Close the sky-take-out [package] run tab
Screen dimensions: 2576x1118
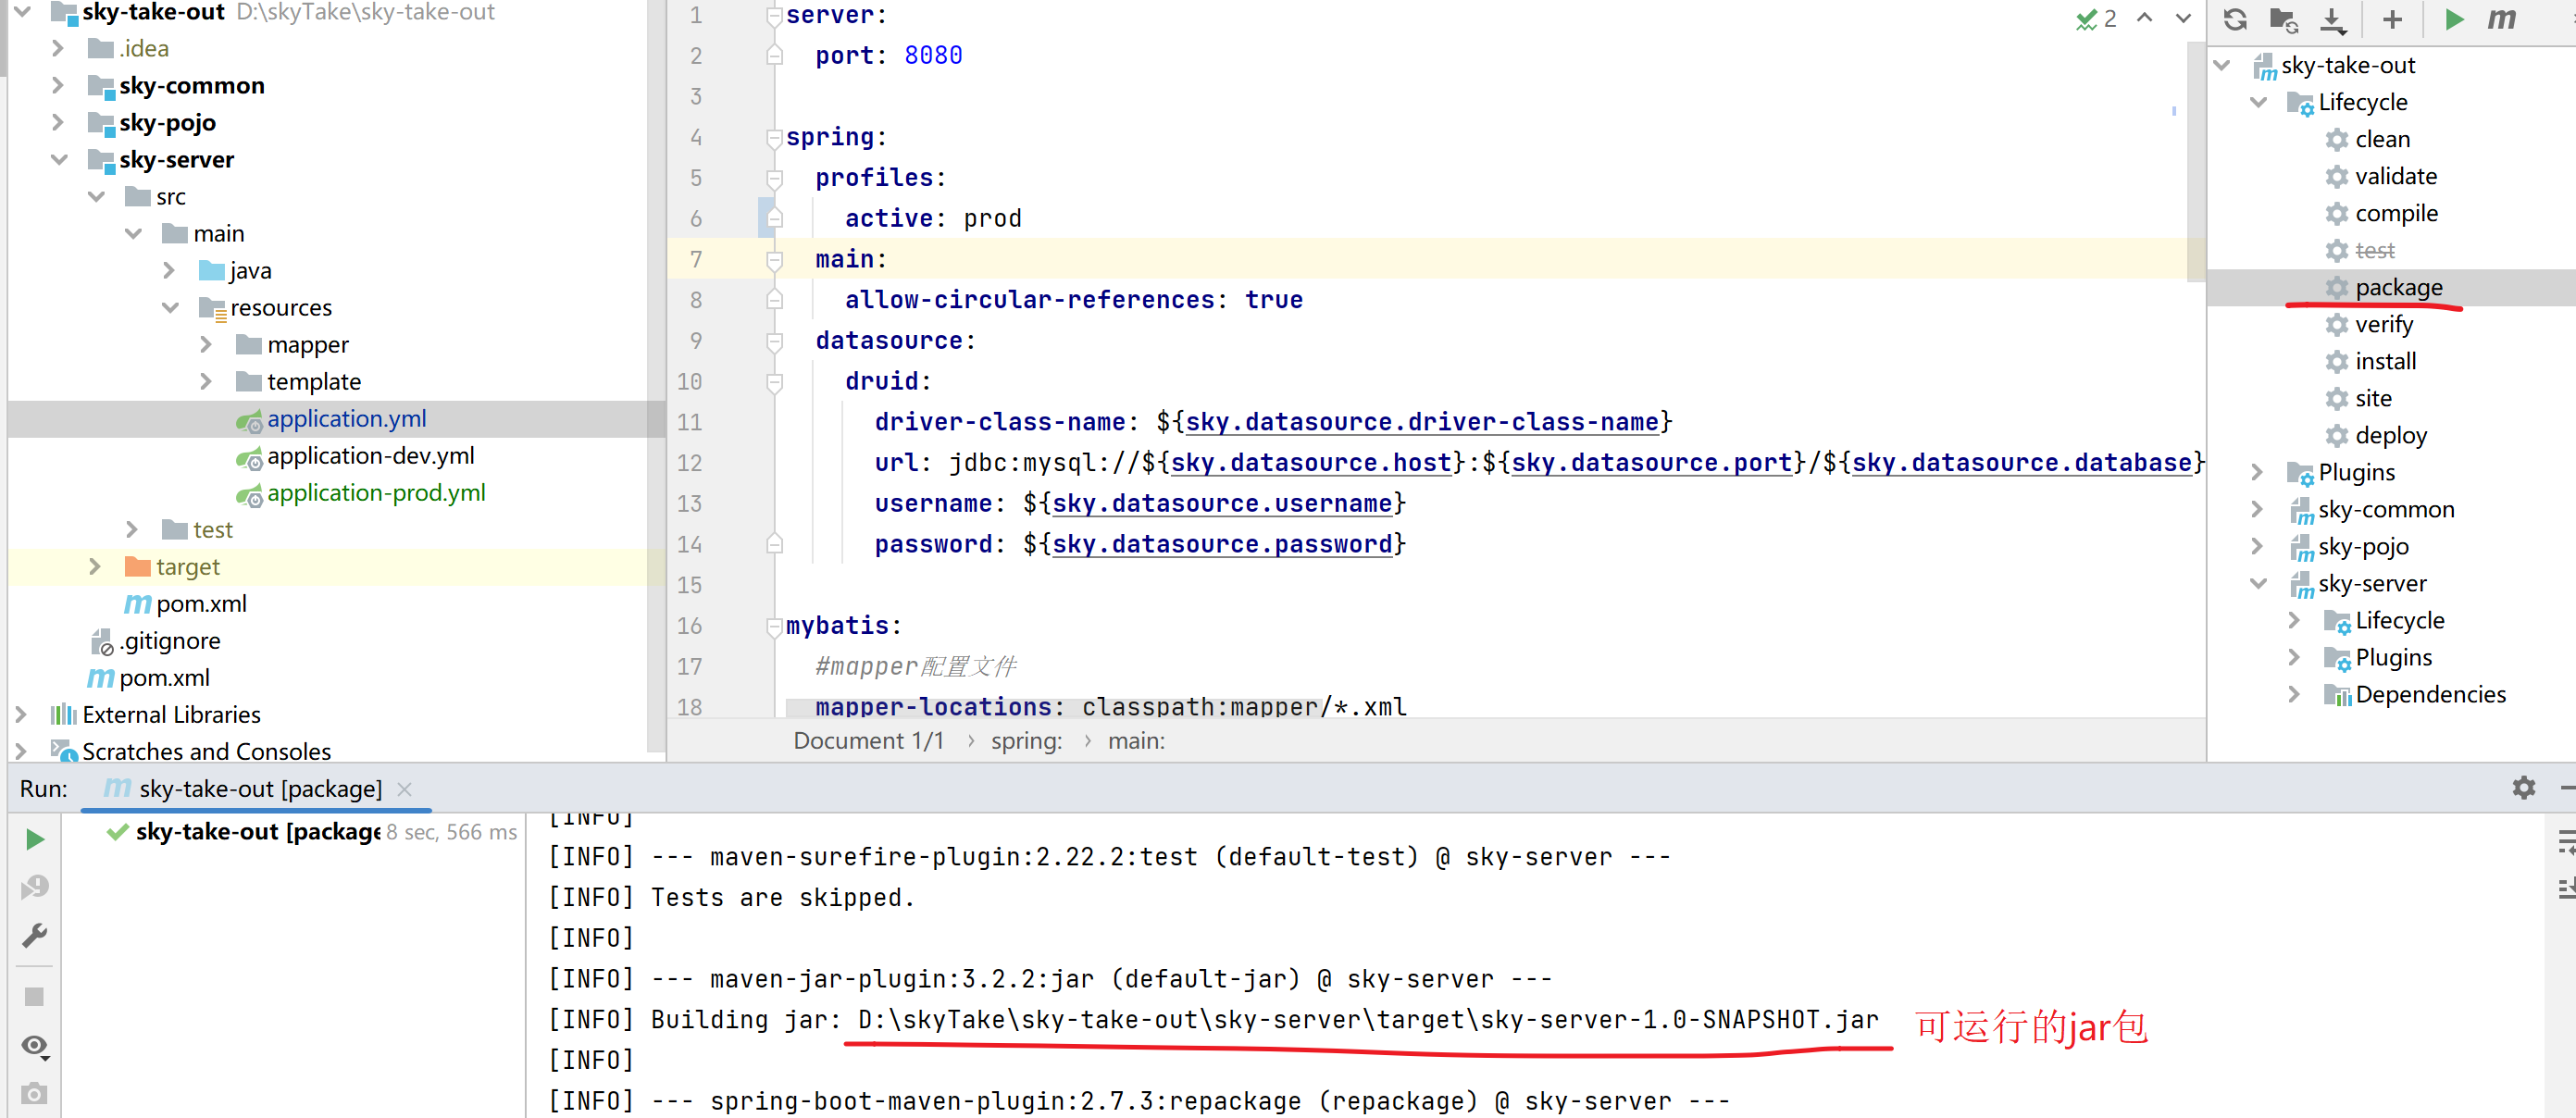point(404,789)
